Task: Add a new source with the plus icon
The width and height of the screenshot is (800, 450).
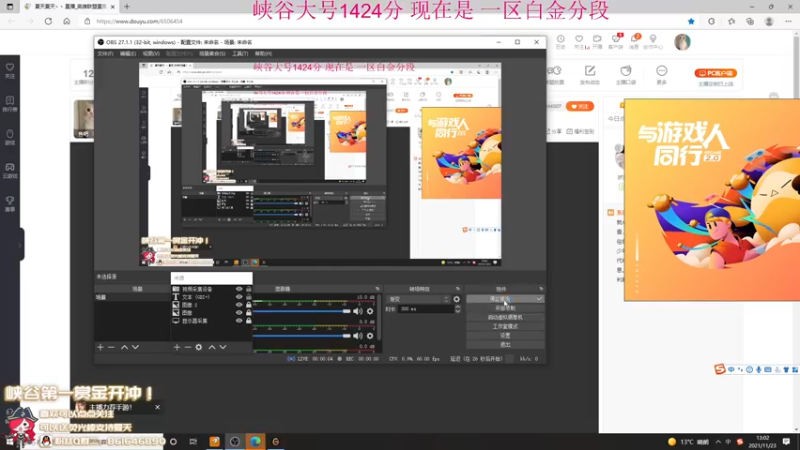Action: point(177,347)
